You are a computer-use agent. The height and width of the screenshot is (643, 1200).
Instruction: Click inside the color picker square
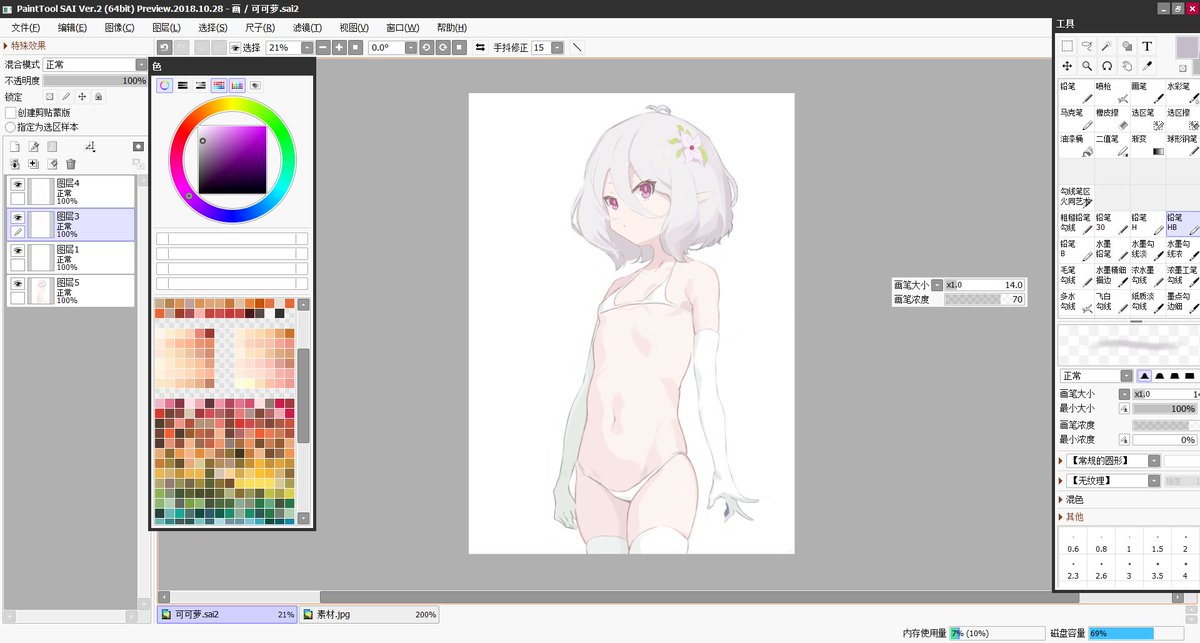(232, 158)
